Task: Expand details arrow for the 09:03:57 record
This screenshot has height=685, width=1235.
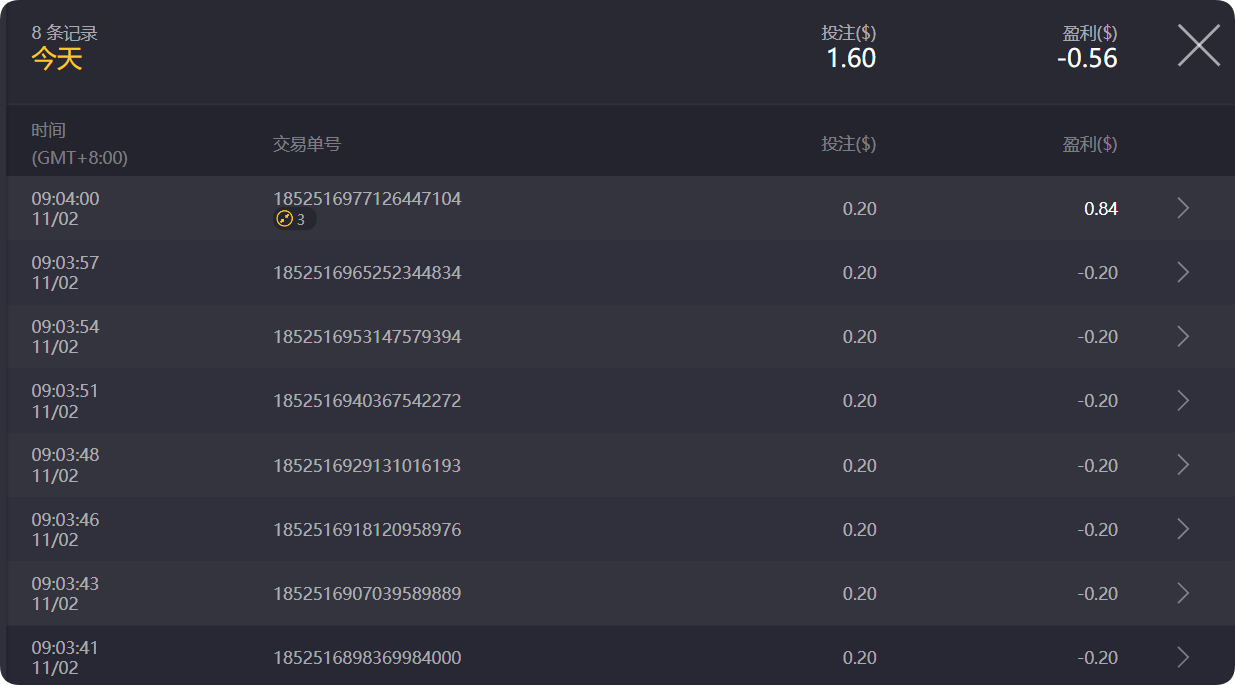Action: tap(1183, 272)
